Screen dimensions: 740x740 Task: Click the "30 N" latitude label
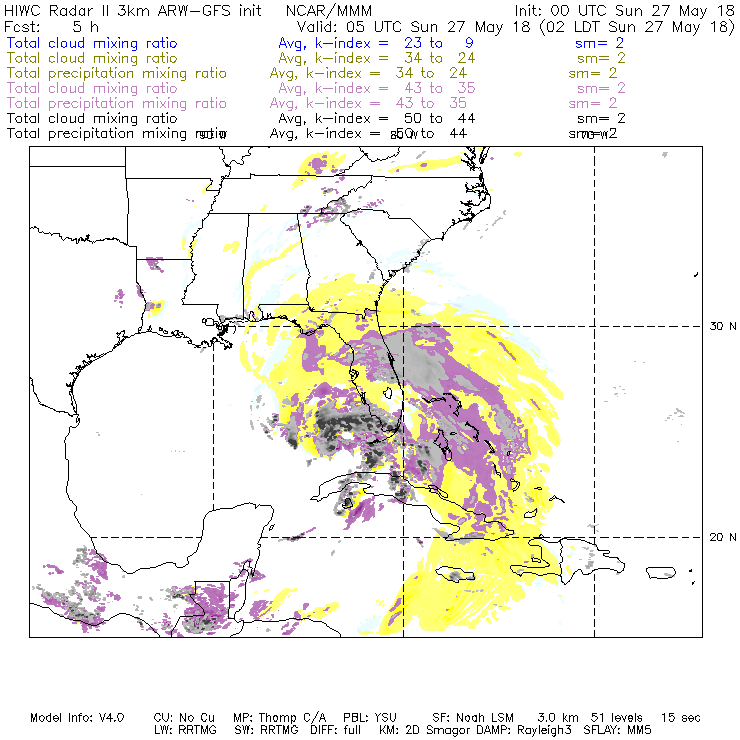click(723, 326)
